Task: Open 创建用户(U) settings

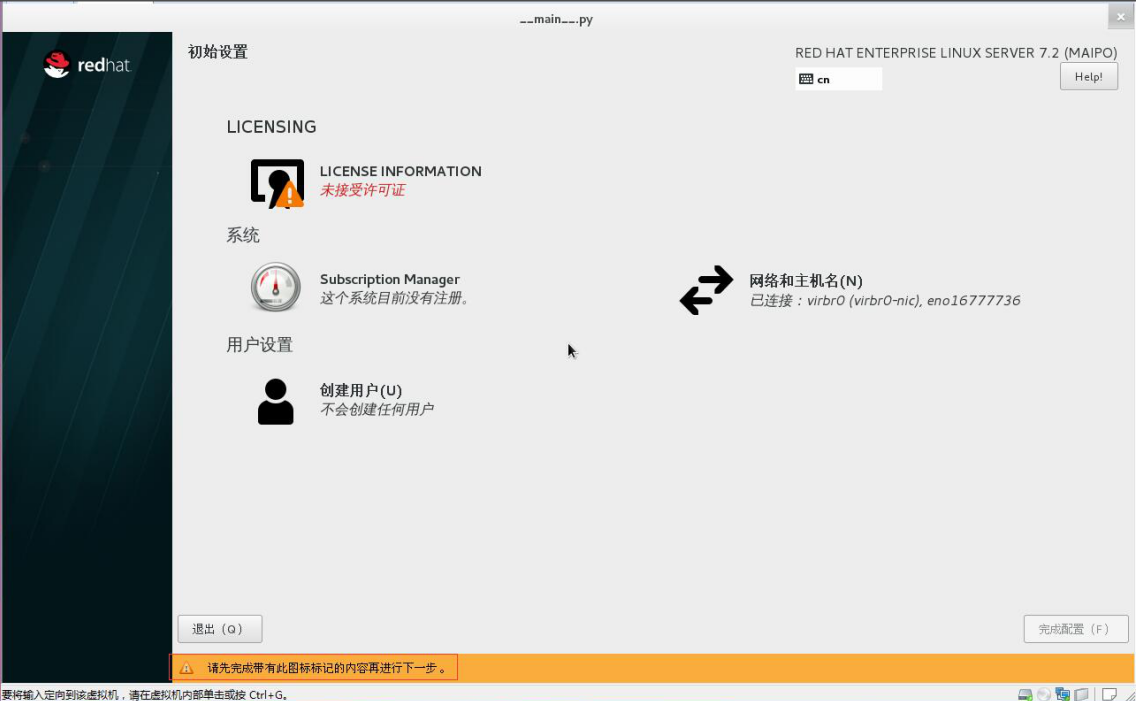Action: tap(361, 390)
